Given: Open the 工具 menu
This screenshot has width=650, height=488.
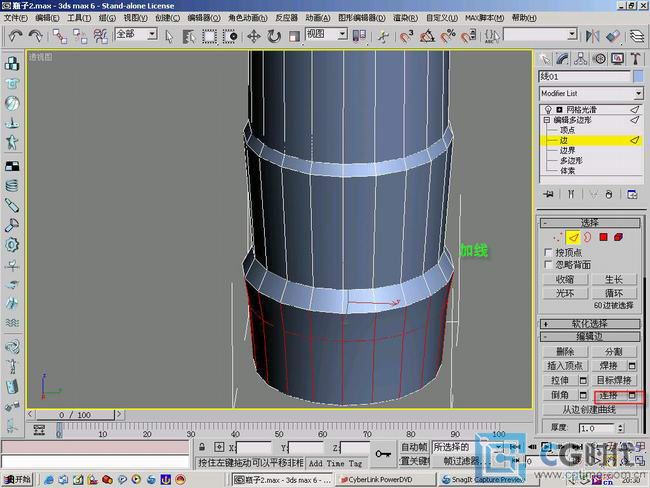Looking at the screenshot, I should (x=79, y=18).
